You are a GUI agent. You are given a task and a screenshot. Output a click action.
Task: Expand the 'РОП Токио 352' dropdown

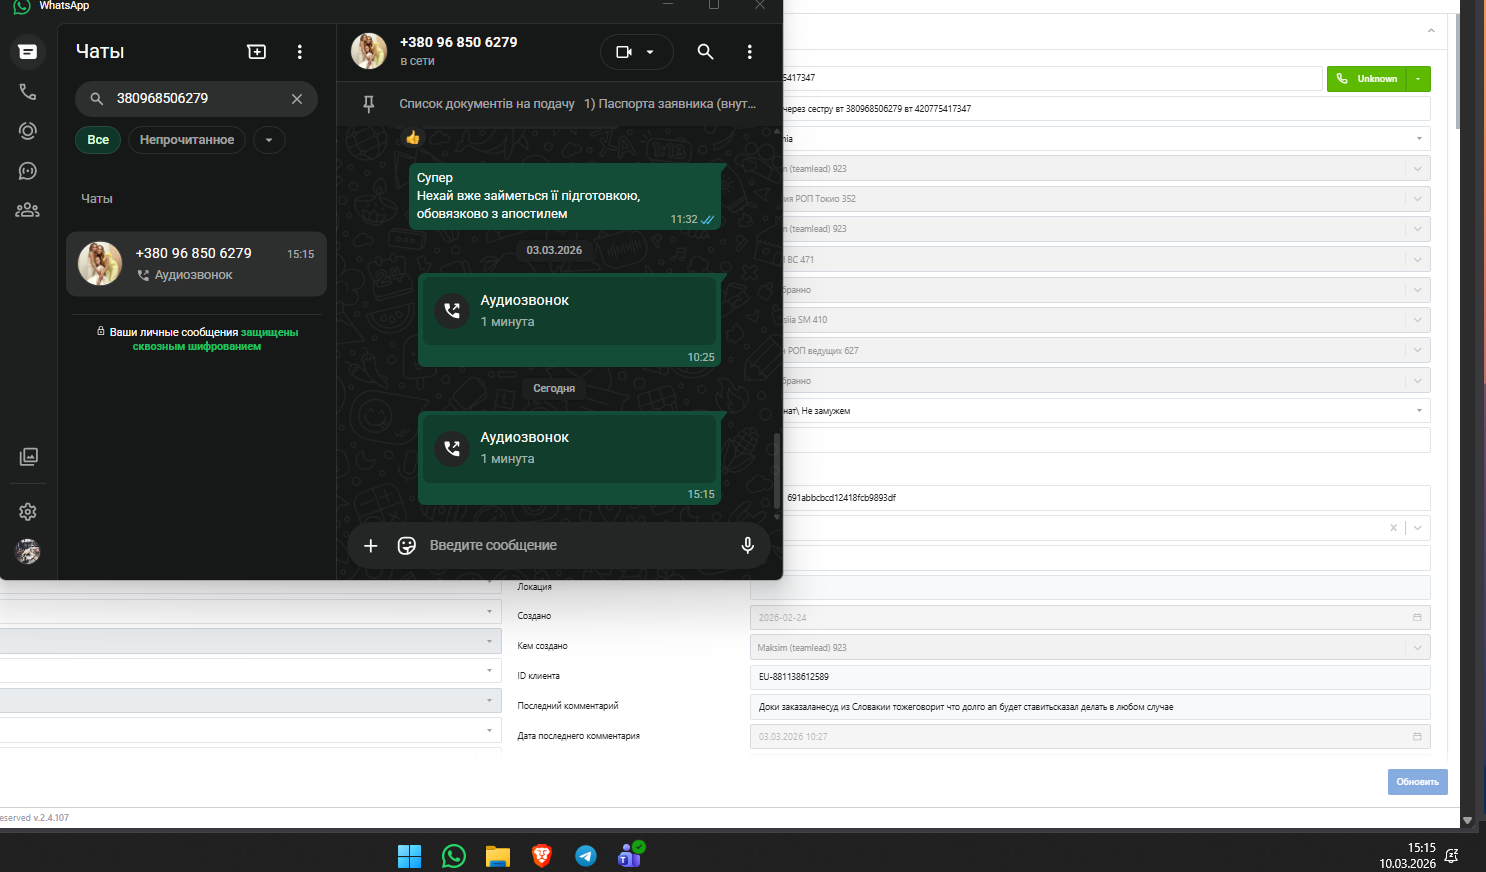(1417, 199)
